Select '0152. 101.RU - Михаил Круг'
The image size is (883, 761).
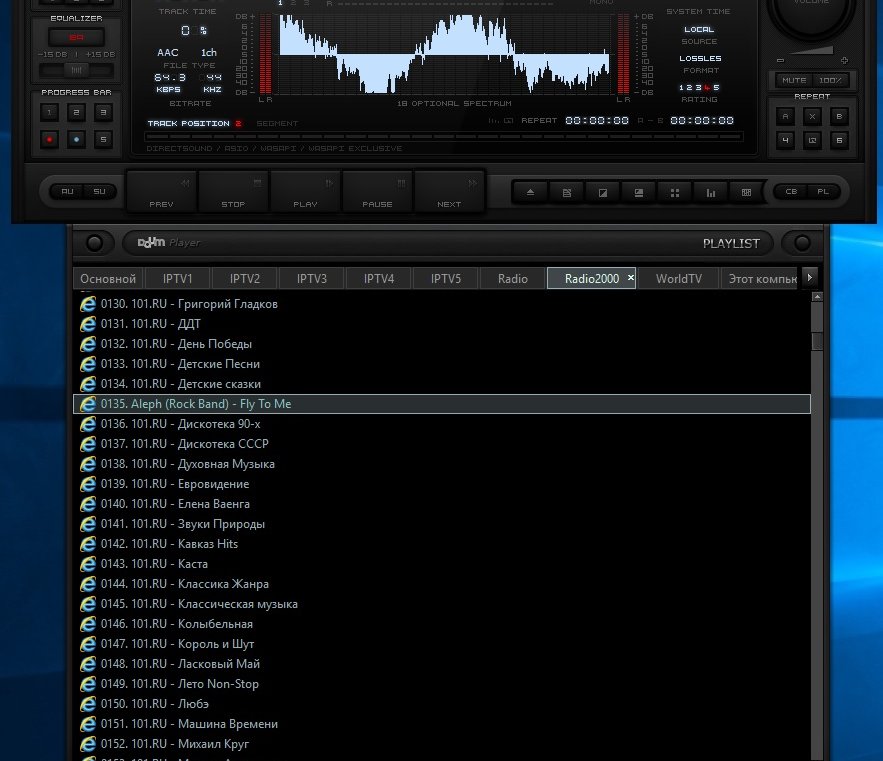[x=442, y=744]
